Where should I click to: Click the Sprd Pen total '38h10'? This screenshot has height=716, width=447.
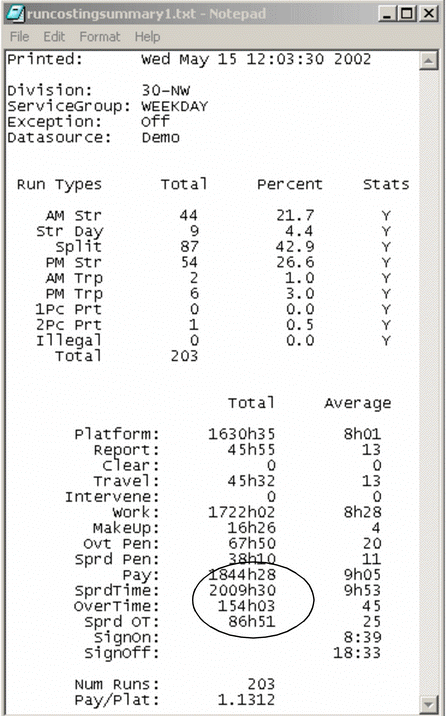point(251,559)
